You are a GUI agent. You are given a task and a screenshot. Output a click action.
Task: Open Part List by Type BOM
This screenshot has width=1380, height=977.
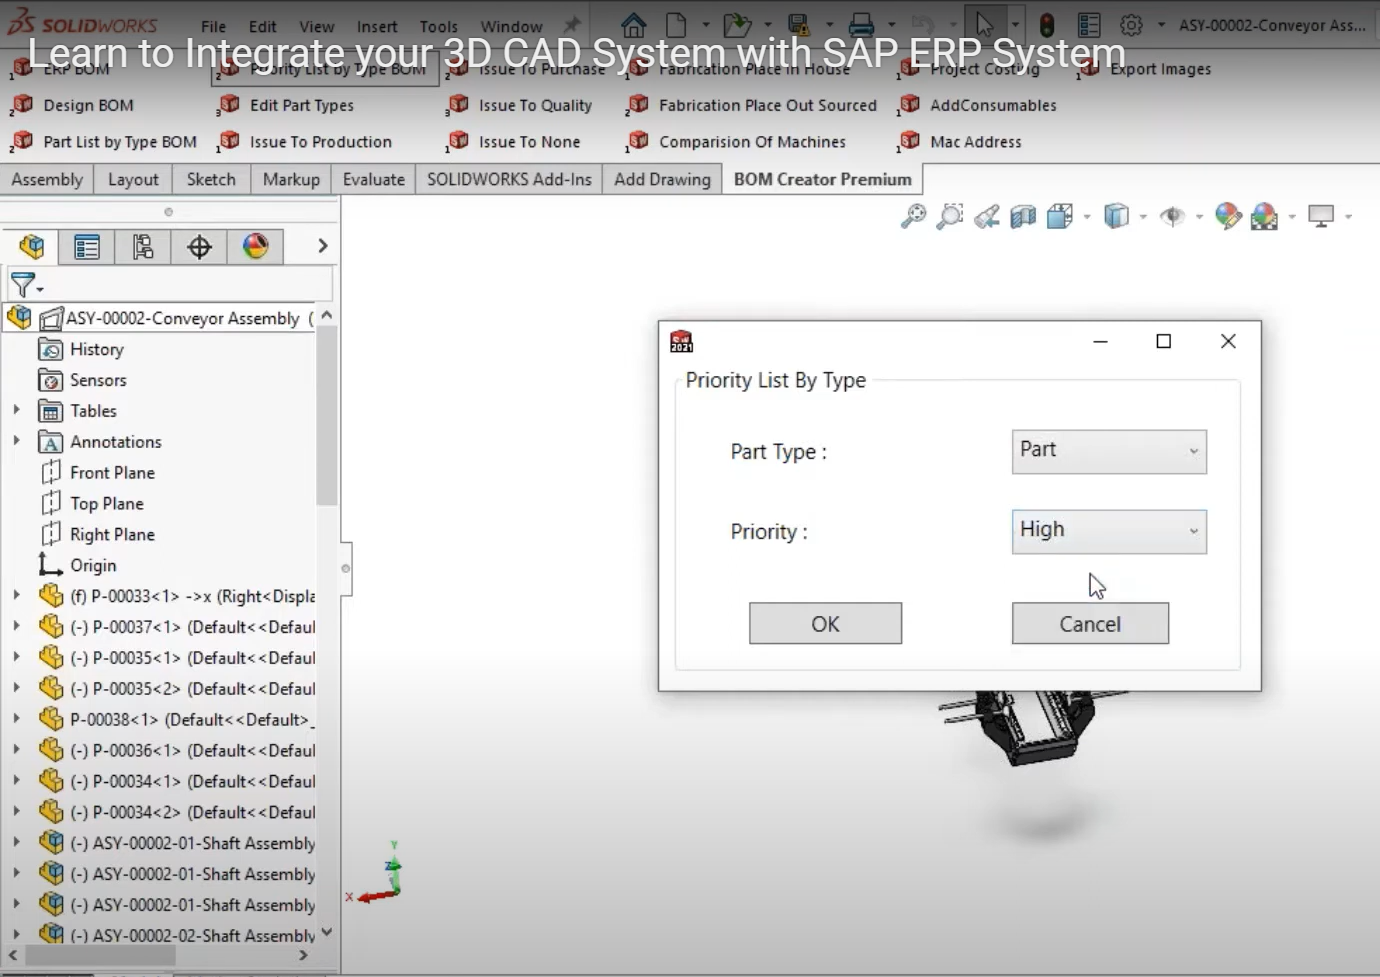104,142
